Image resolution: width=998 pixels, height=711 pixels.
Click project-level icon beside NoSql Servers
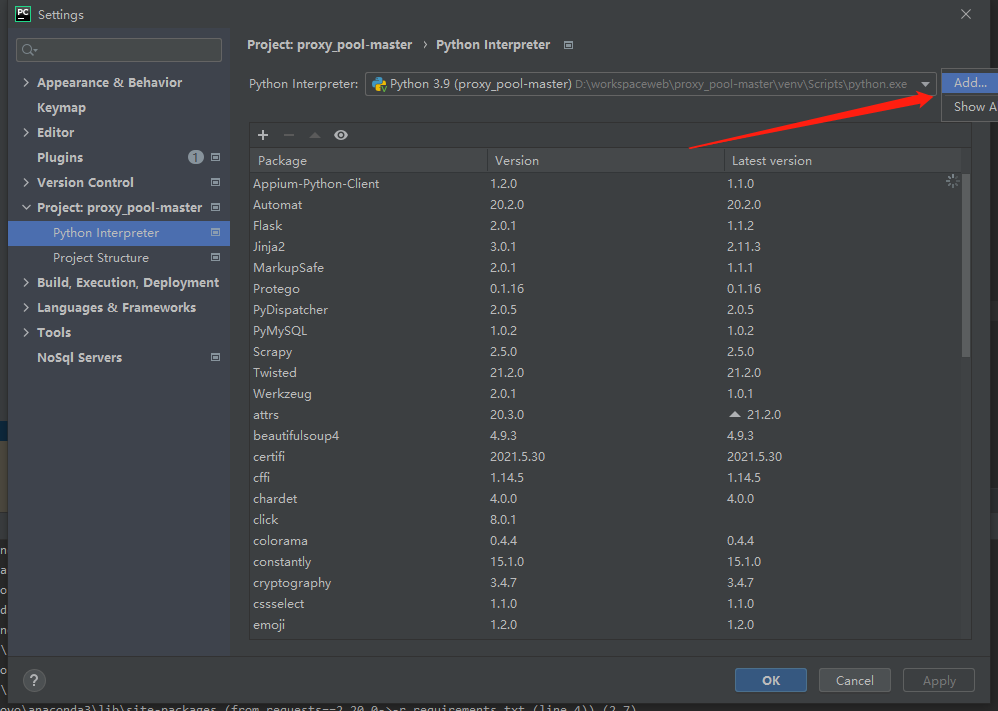click(x=215, y=357)
